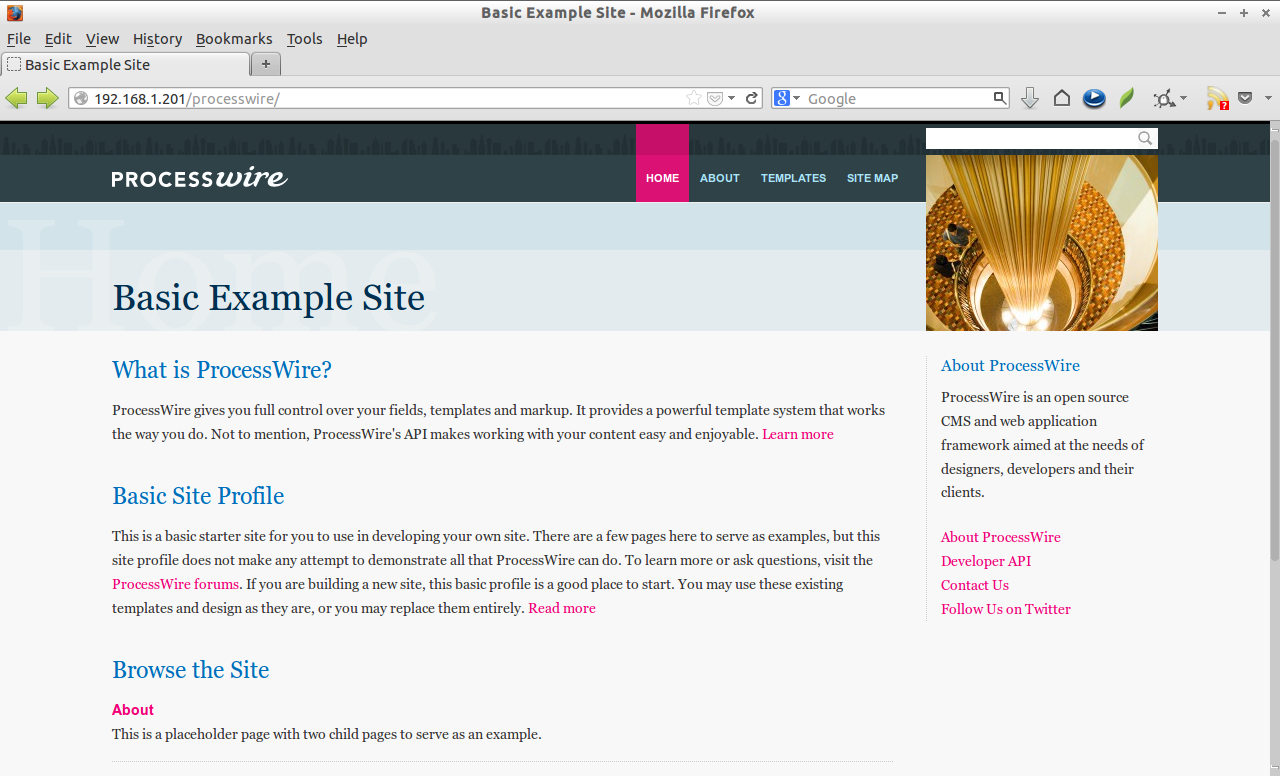
Task: Open the Tools menu
Action: tap(304, 39)
